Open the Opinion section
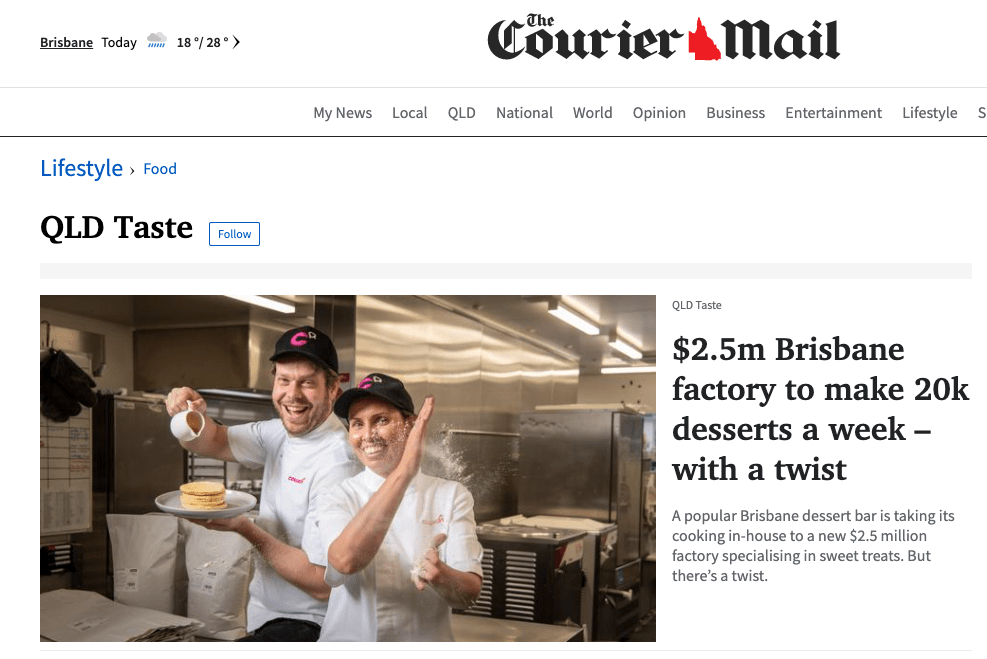 coord(659,113)
